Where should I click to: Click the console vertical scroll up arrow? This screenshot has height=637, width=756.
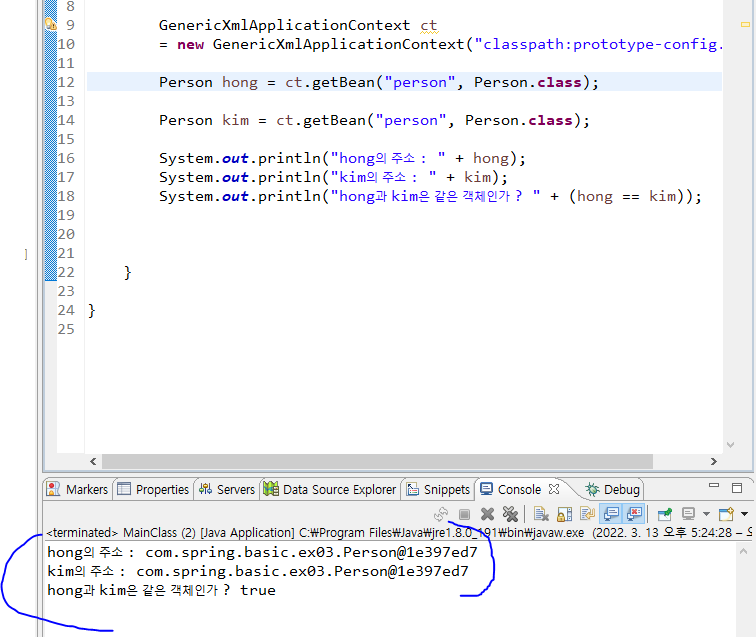tap(743, 551)
